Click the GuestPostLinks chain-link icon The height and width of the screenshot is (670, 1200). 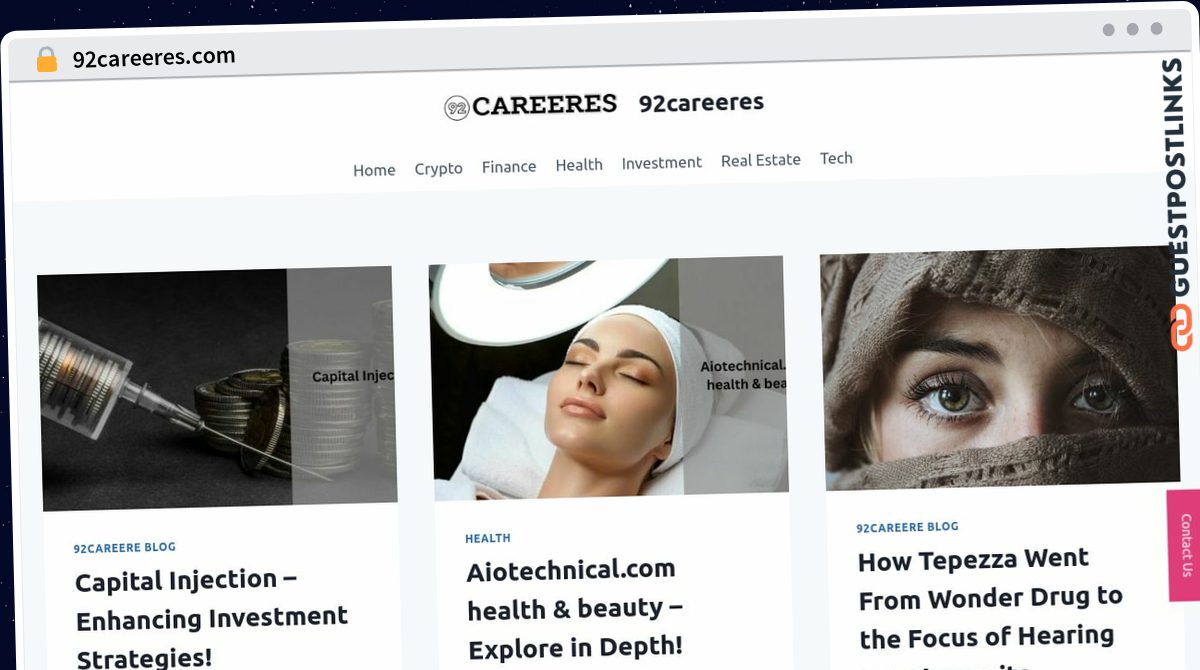tap(1180, 328)
